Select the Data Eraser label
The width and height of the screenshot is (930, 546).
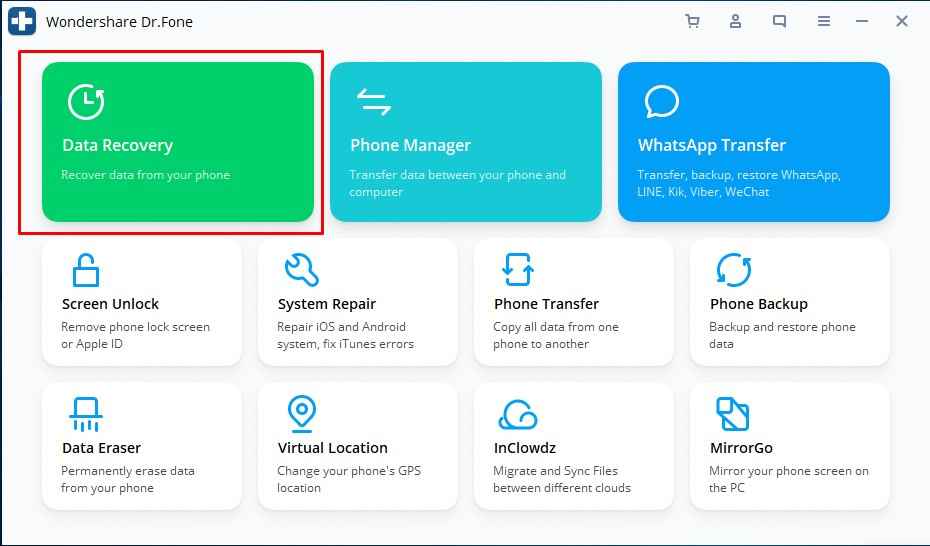pyautogui.click(x=101, y=448)
